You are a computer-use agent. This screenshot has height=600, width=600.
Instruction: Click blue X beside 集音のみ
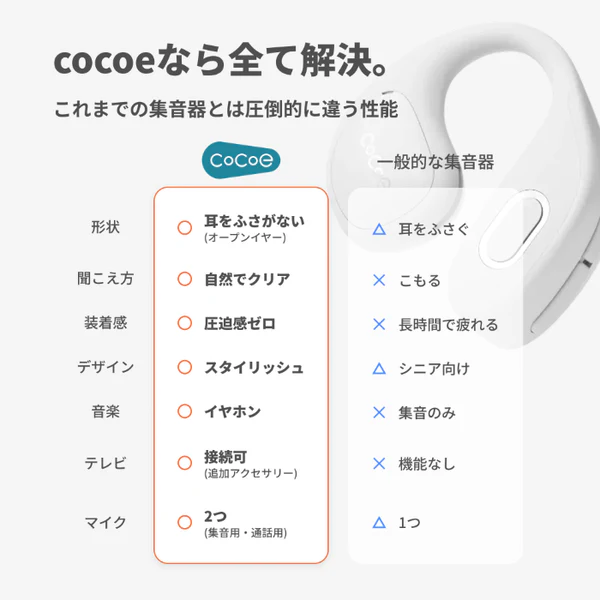coord(379,412)
